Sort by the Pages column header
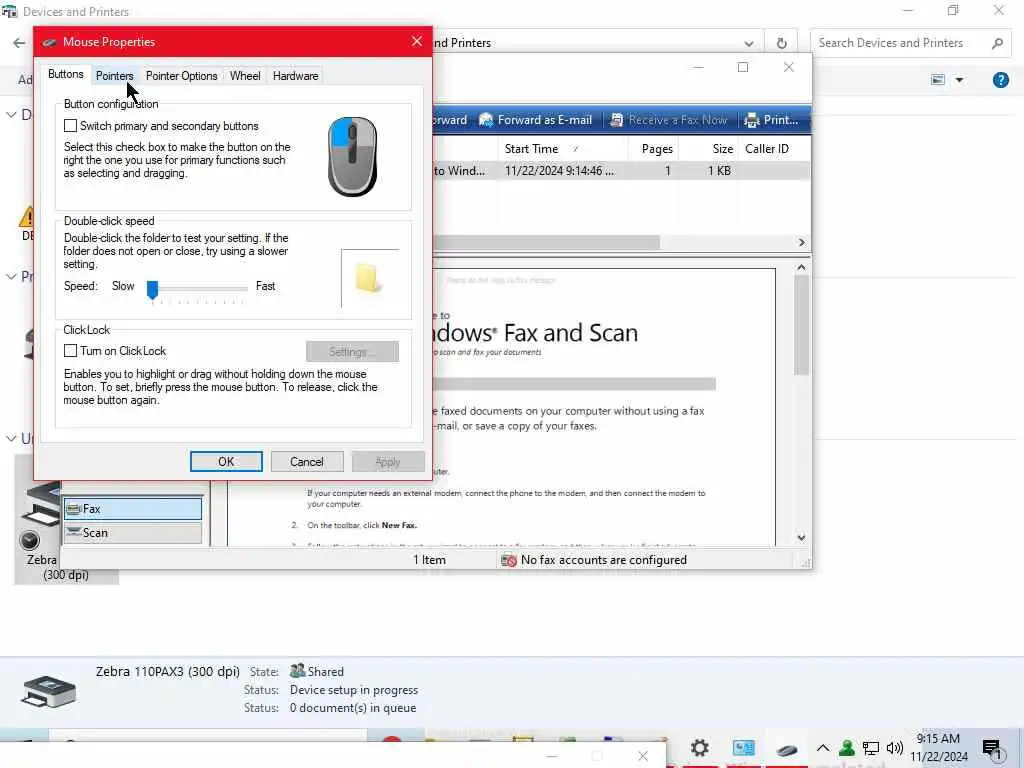The width and height of the screenshot is (1024, 768). [x=653, y=149]
